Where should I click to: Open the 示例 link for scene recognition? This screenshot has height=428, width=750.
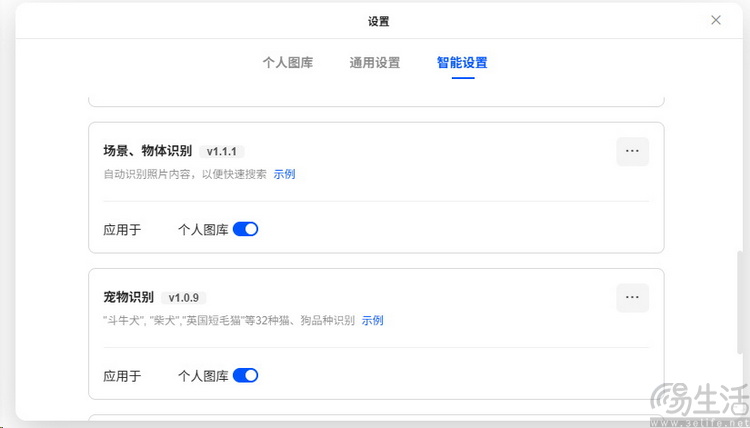[284, 174]
